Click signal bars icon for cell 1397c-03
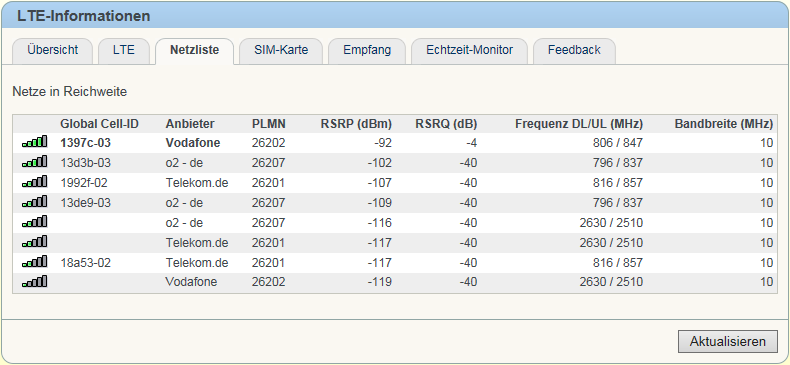Image resolution: width=790 pixels, height=365 pixels. [34, 142]
